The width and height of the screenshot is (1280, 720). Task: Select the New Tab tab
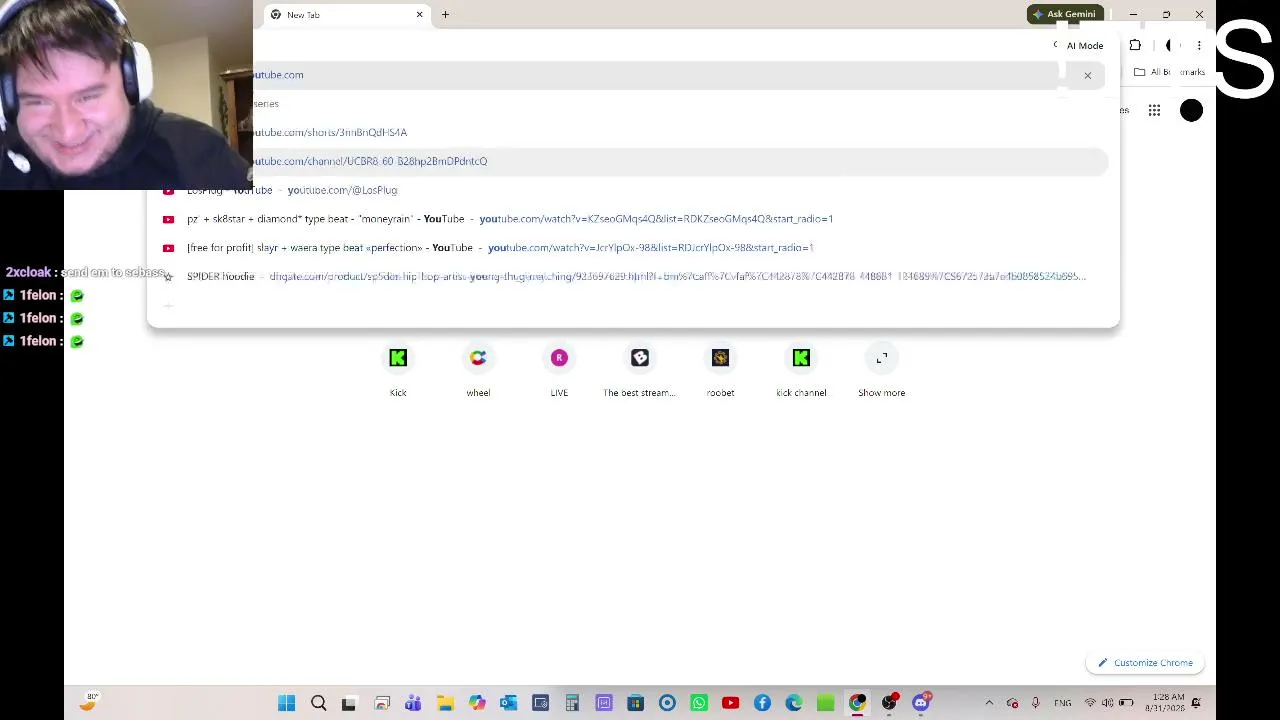pyautogui.click(x=345, y=15)
